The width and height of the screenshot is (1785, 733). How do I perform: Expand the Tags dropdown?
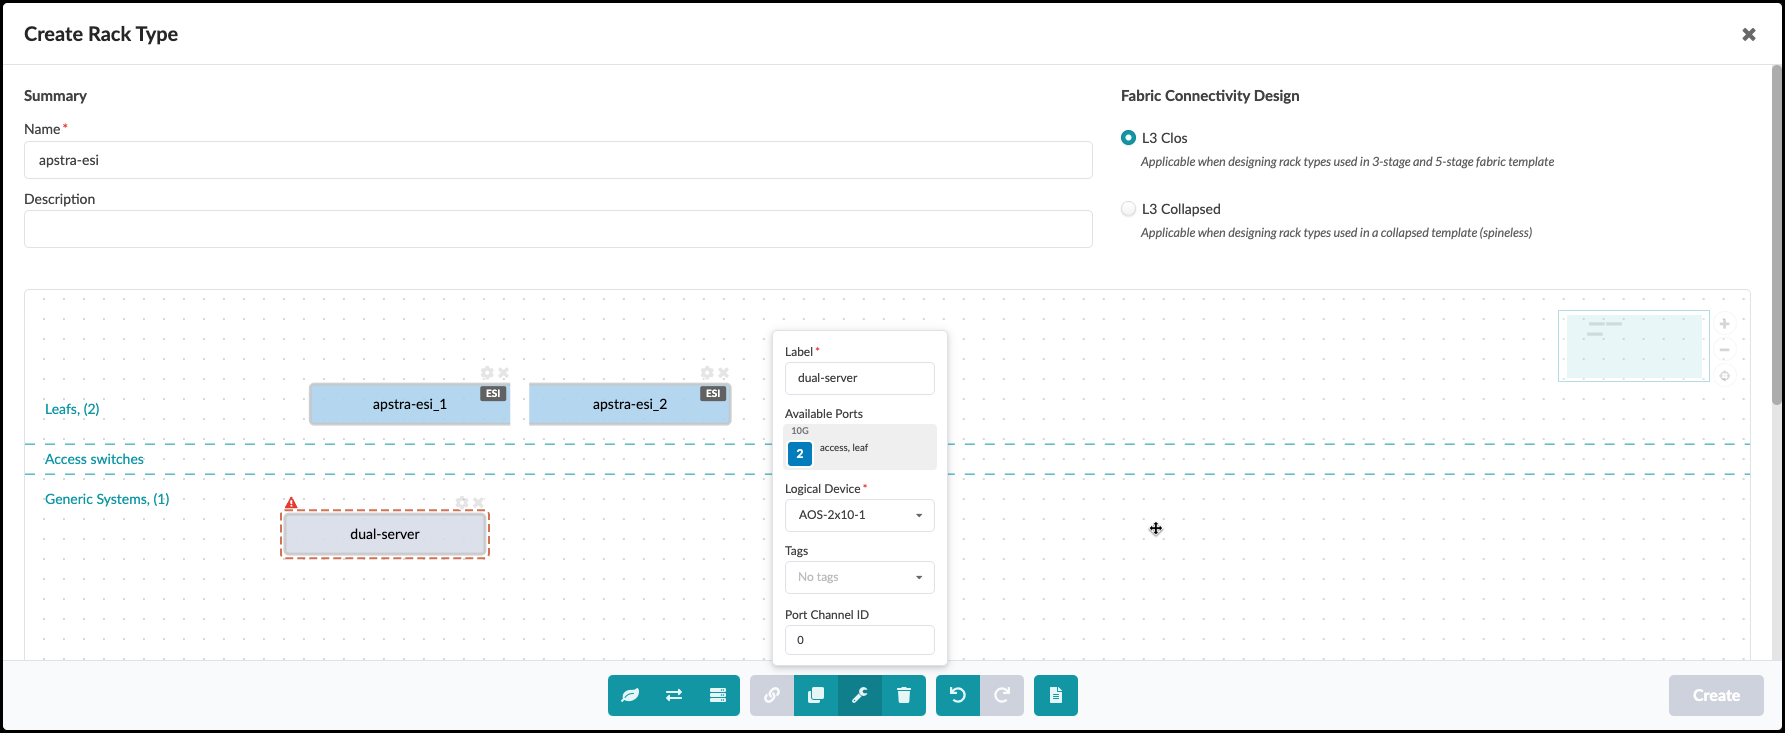click(x=859, y=577)
